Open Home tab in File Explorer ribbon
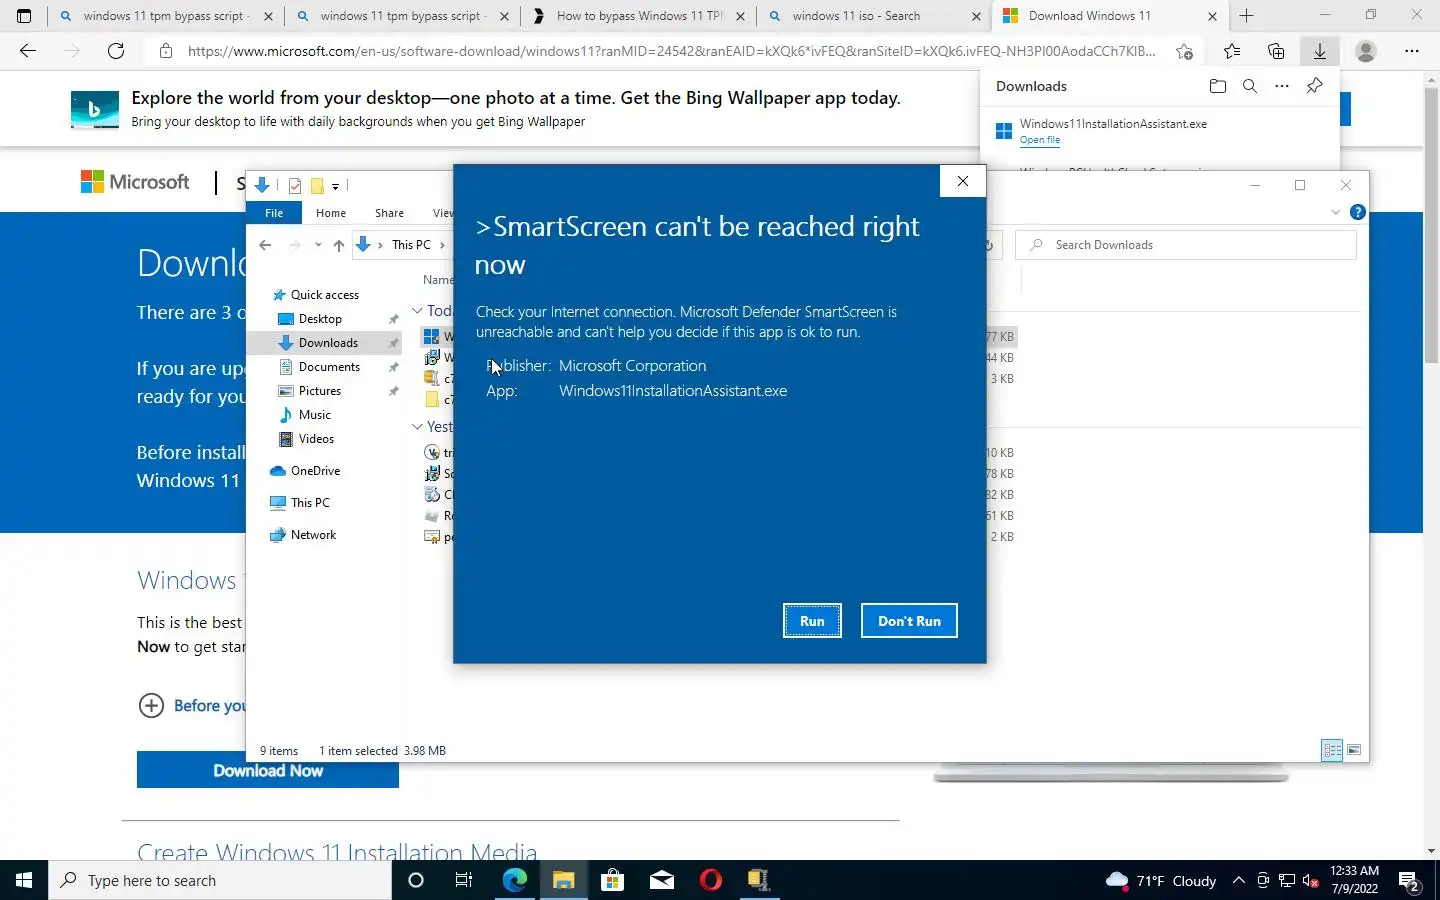The width and height of the screenshot is (1440, 900). (331, 213)
